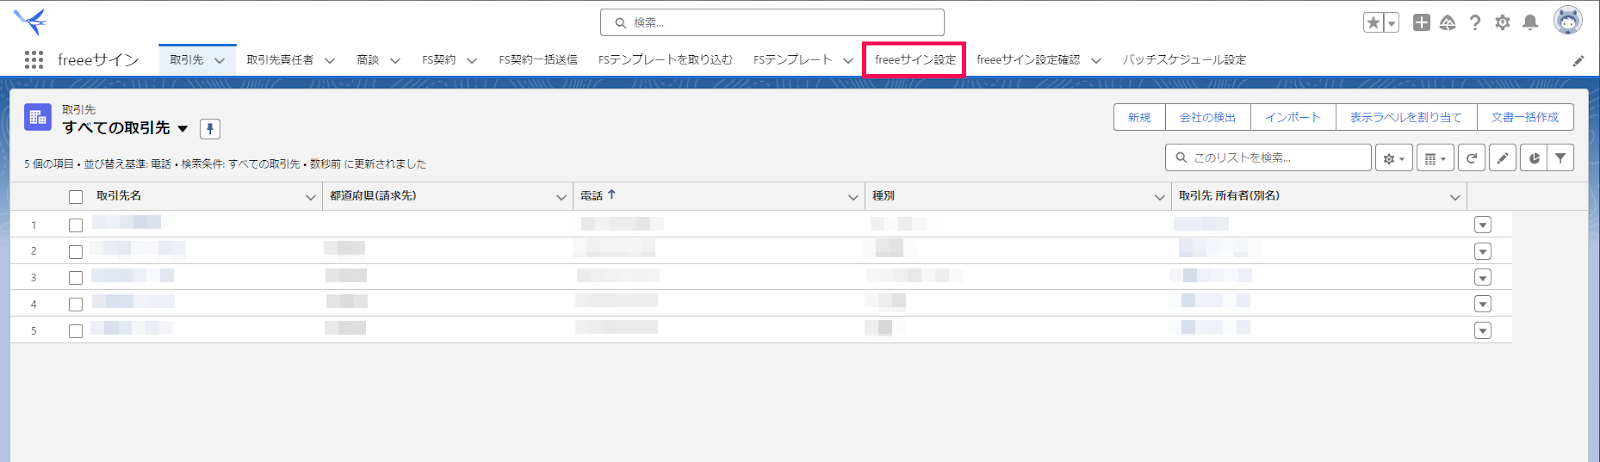Expand the 商談 tab chevron
Image resolution: width=1600 pixels, height=462 pixels.
pos(395,61)
